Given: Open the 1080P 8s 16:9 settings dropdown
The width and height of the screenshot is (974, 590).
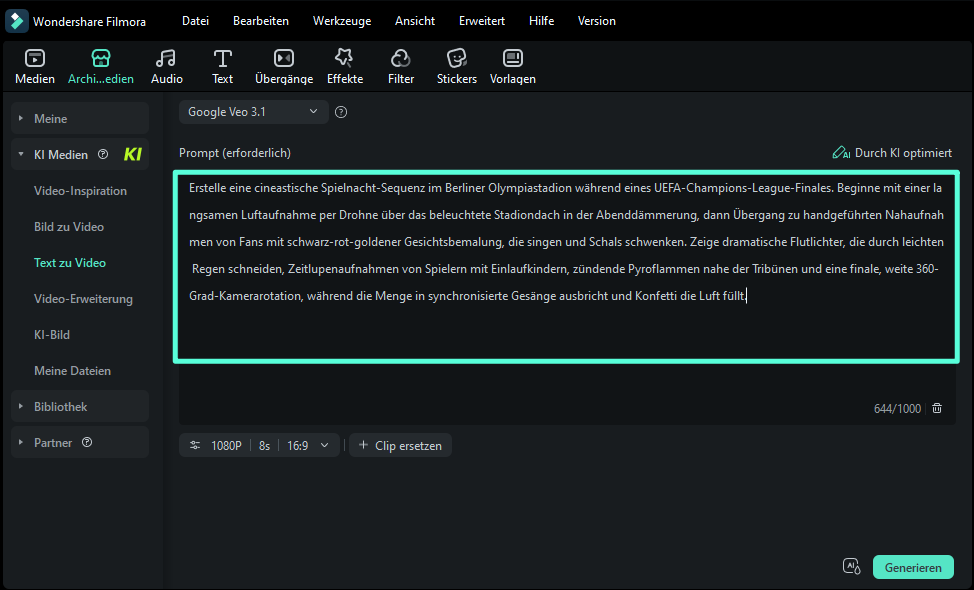Looking at the screenshot, I should pos(259,446).
